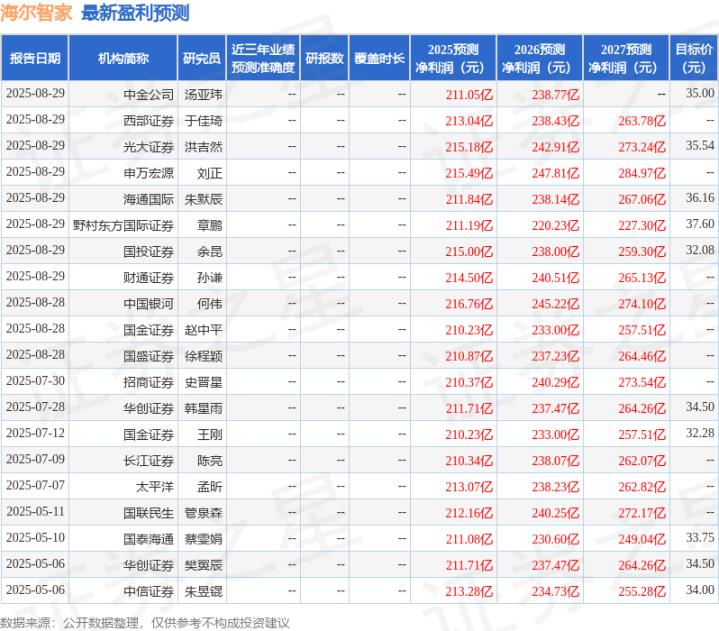This screenshot has width=719, height=631.
Task: Click analyst name 蔡雯娟
Action: (204, 539)
